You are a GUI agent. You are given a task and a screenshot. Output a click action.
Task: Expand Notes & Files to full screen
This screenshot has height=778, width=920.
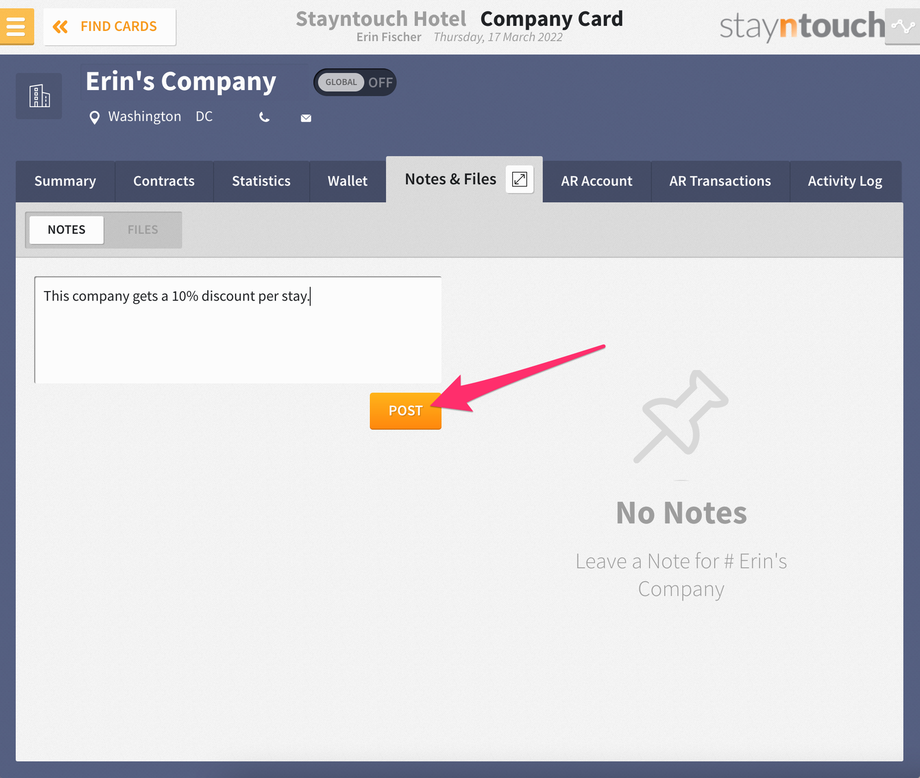(x=519, y=179)
